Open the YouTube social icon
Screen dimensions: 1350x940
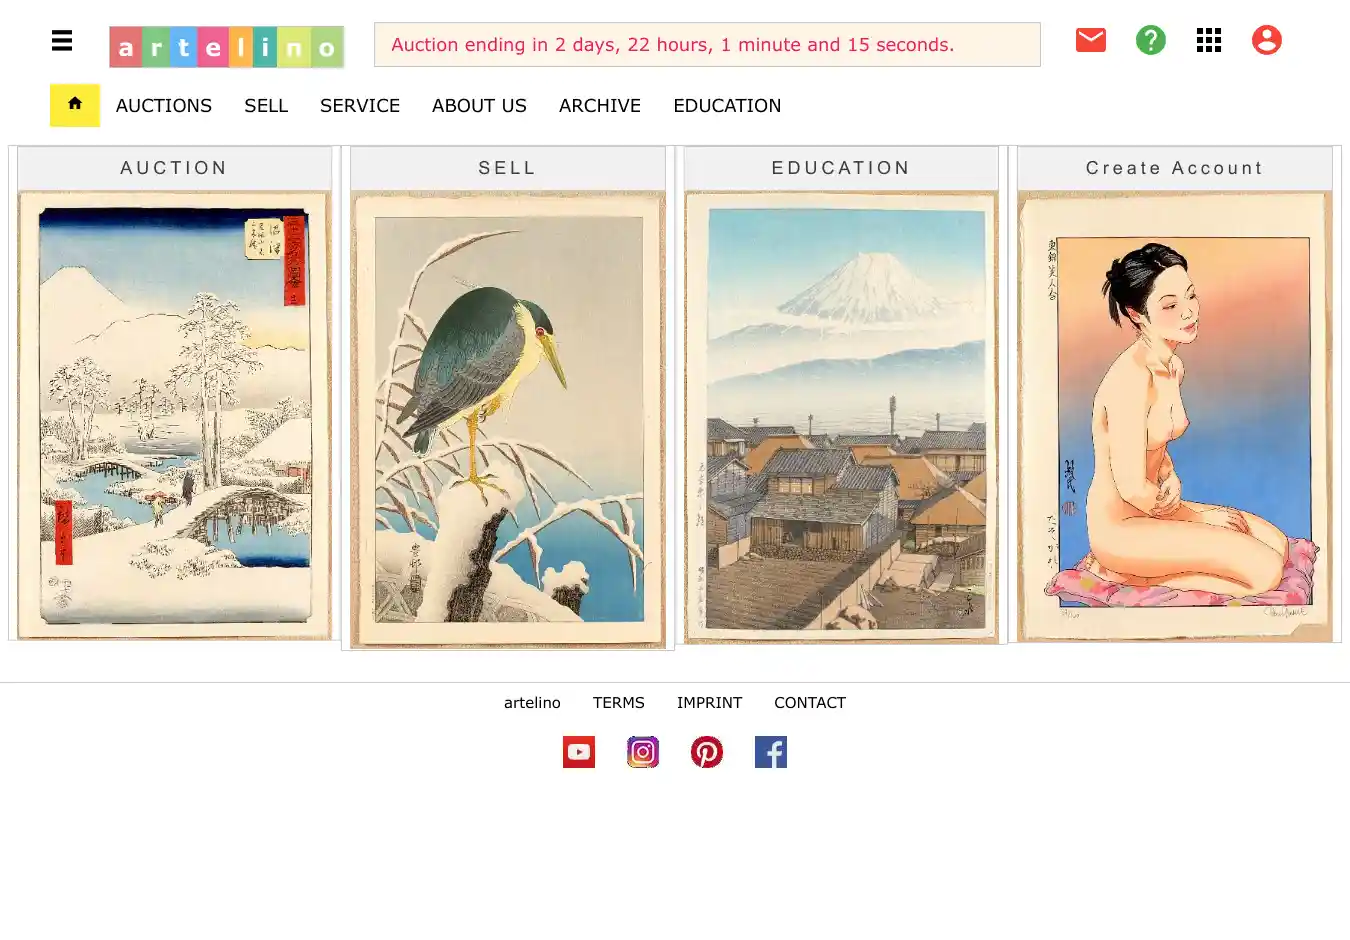(x=579, y=752)
